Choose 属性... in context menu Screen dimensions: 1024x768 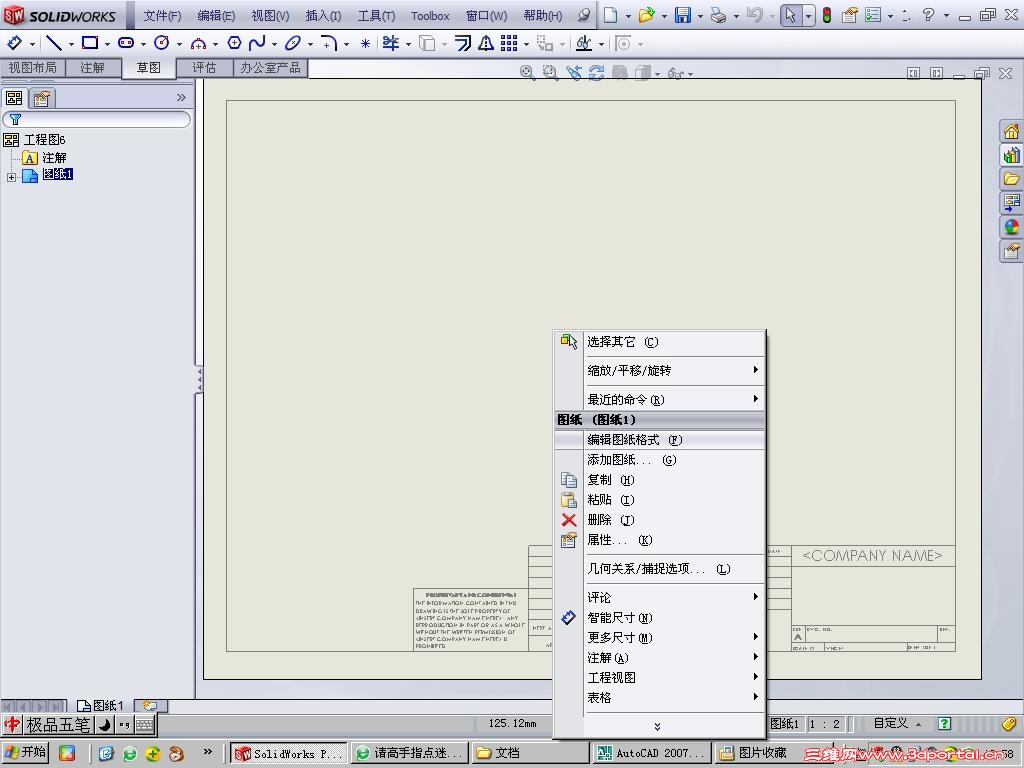click(x=659, y=540)
